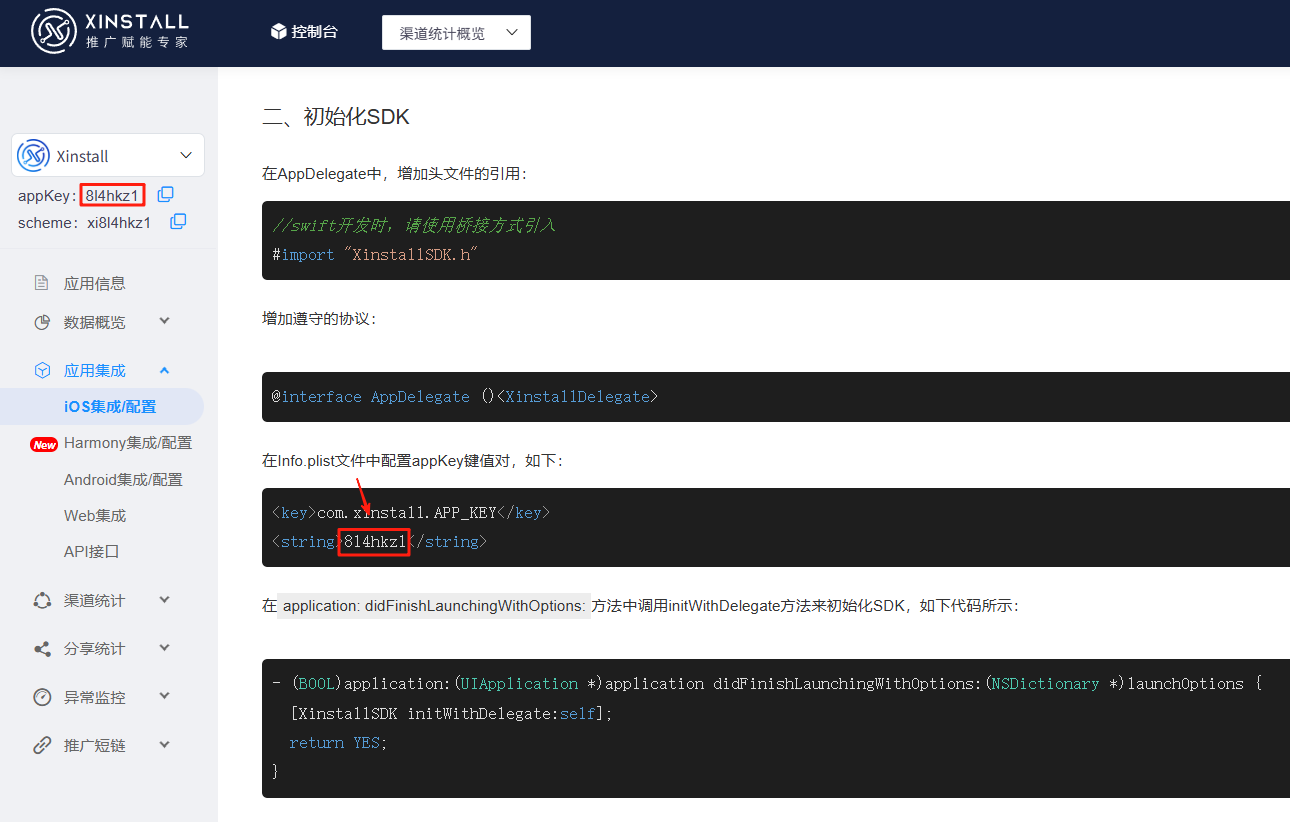Viewport: 1290px width, 822px height.
Task: Select the appKey text 8l4hkz1 in sidebar
Action: [112, 195]
